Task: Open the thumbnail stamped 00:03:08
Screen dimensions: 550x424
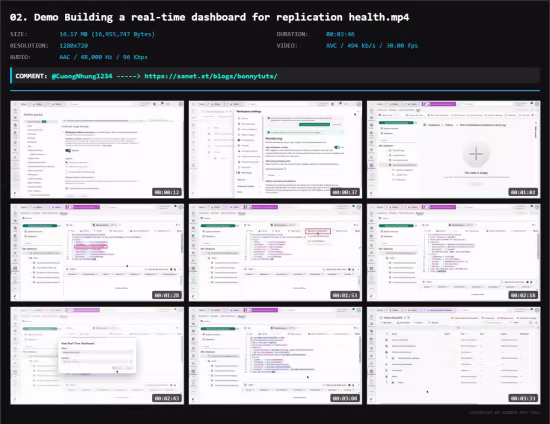Action: [275, 356]
